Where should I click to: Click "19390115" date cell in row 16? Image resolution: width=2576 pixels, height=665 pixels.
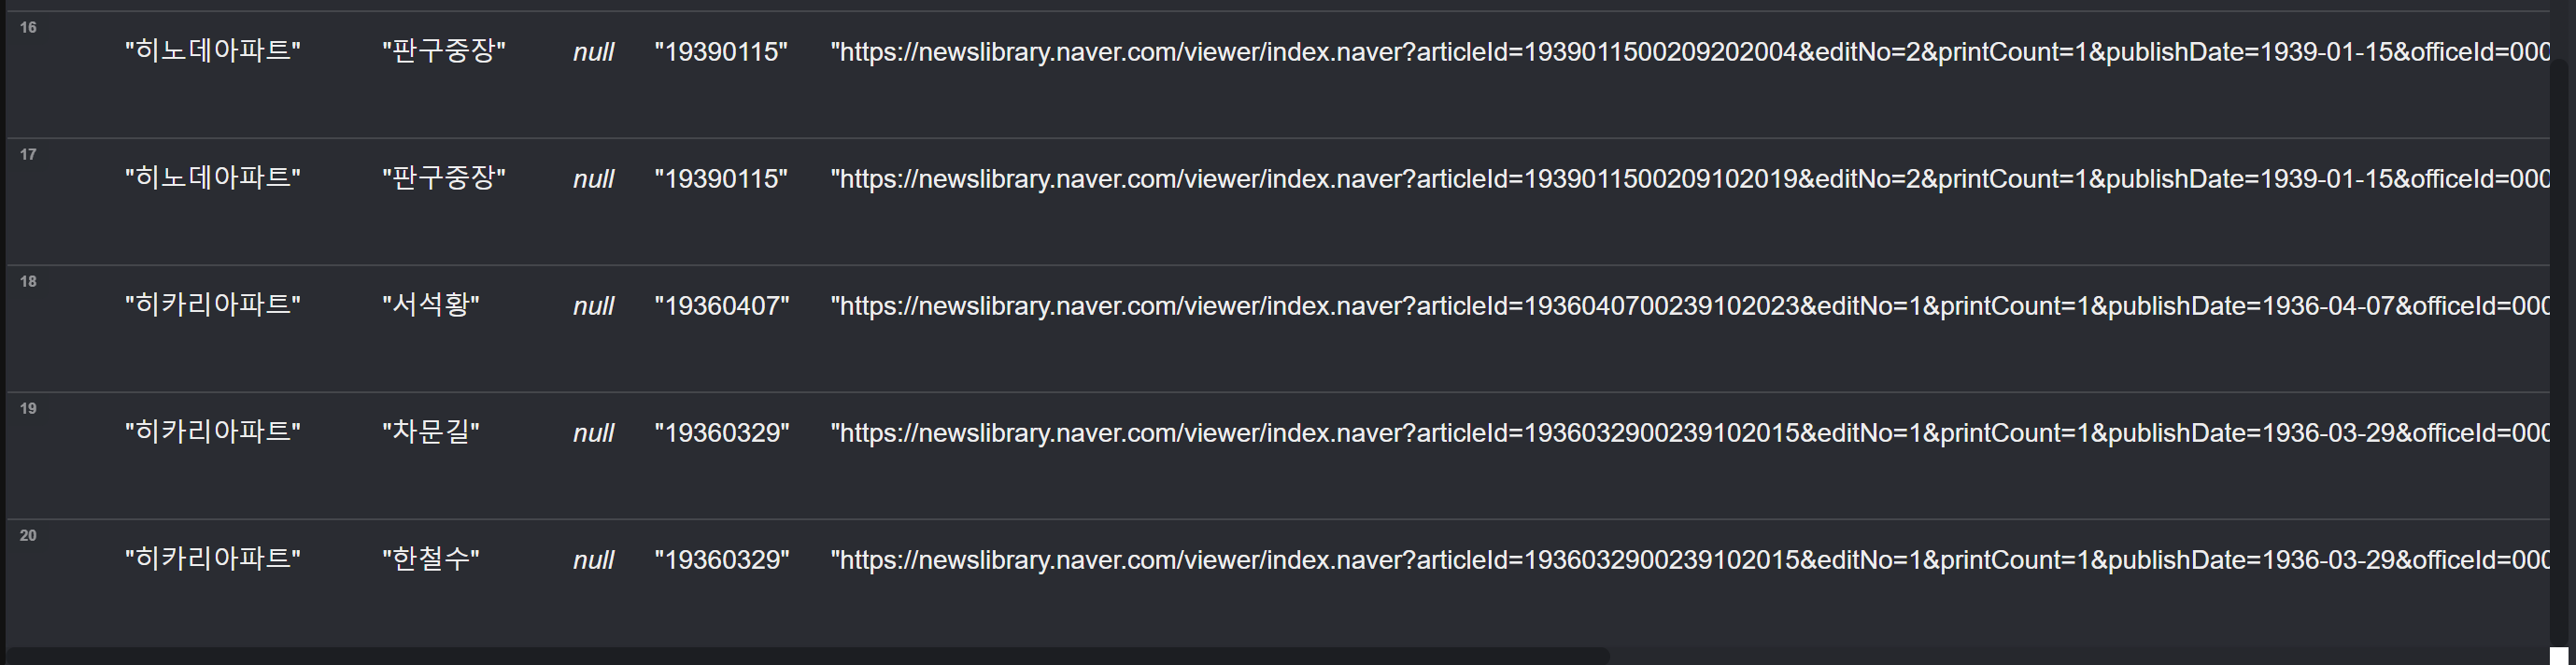coord(721,52)
